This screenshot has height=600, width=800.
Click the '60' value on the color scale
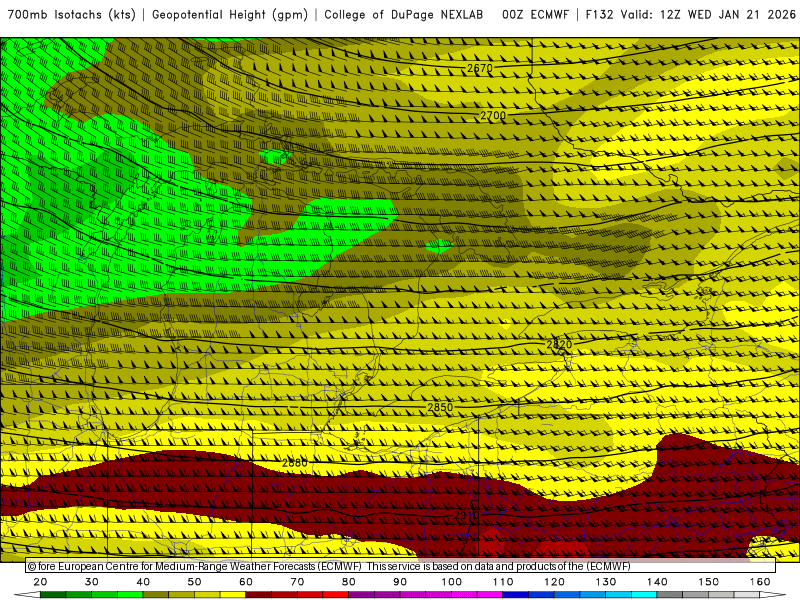point(246,582)
